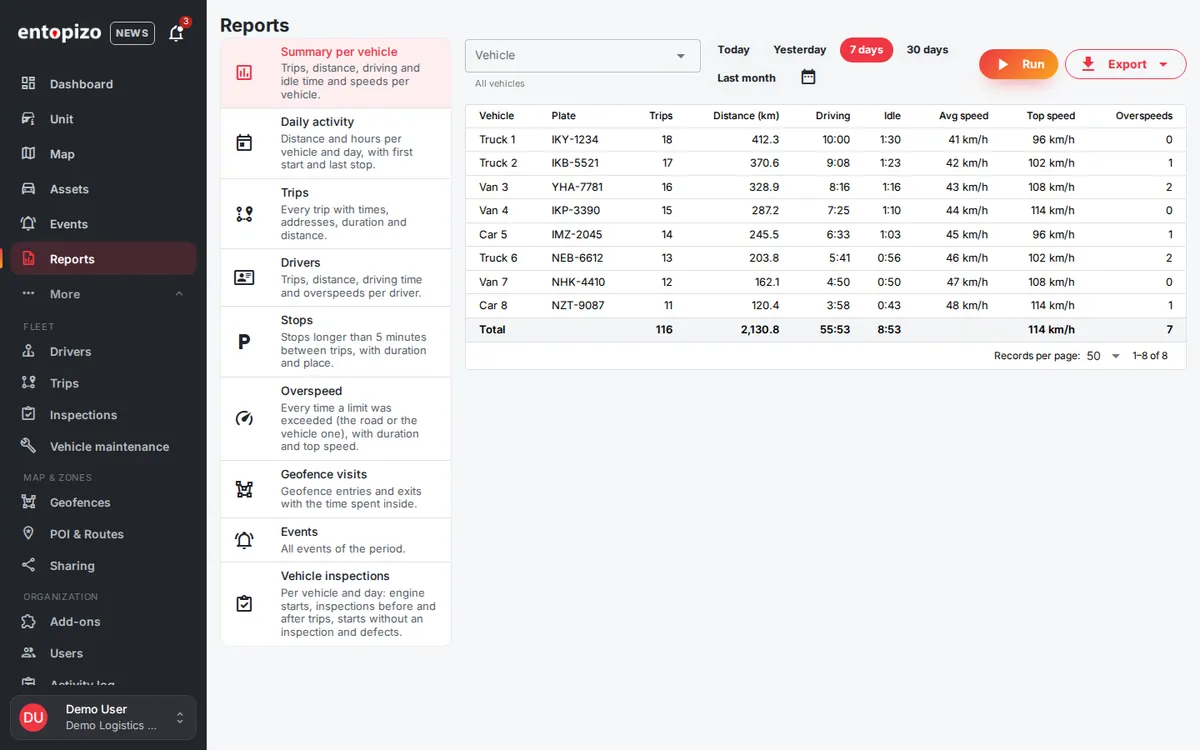The image size is (1200, 750).
Task: Click the Inspections clipboard icon in sidebar
Action: [x=29, y=415]
